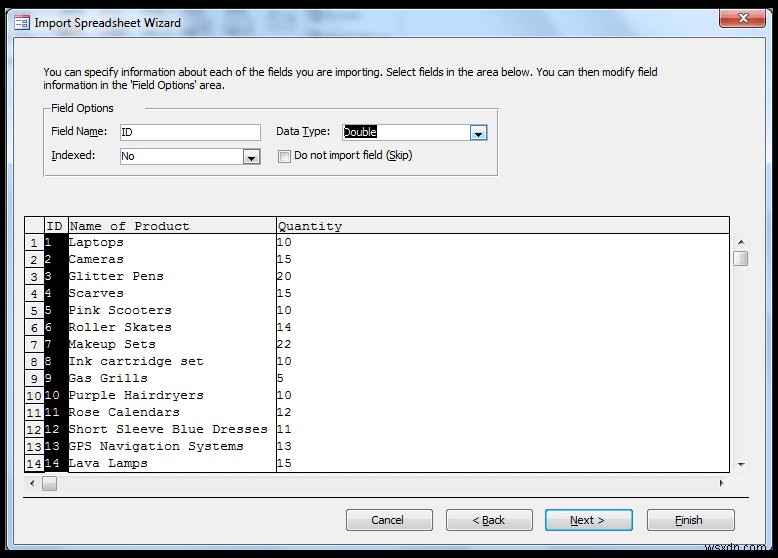Check 'Do not import field (Skip)'
The height and width of the screenshot is (558, 778).
click(x=284, y=157)
